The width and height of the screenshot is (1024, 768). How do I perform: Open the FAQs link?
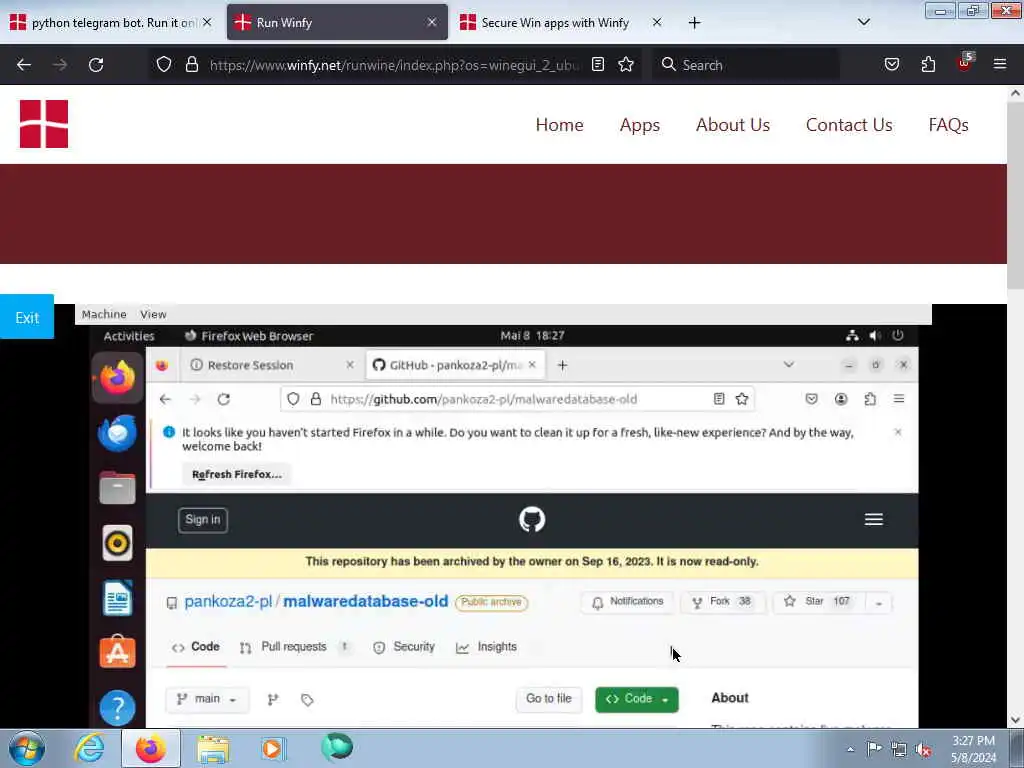pos(948,125)
